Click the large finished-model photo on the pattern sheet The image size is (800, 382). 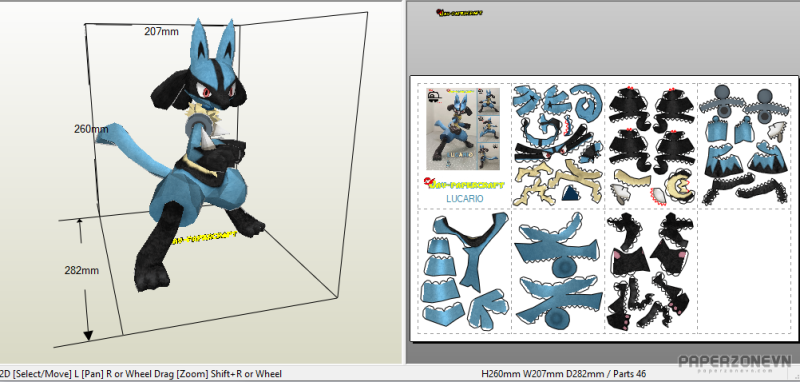(x=451, y=129)
